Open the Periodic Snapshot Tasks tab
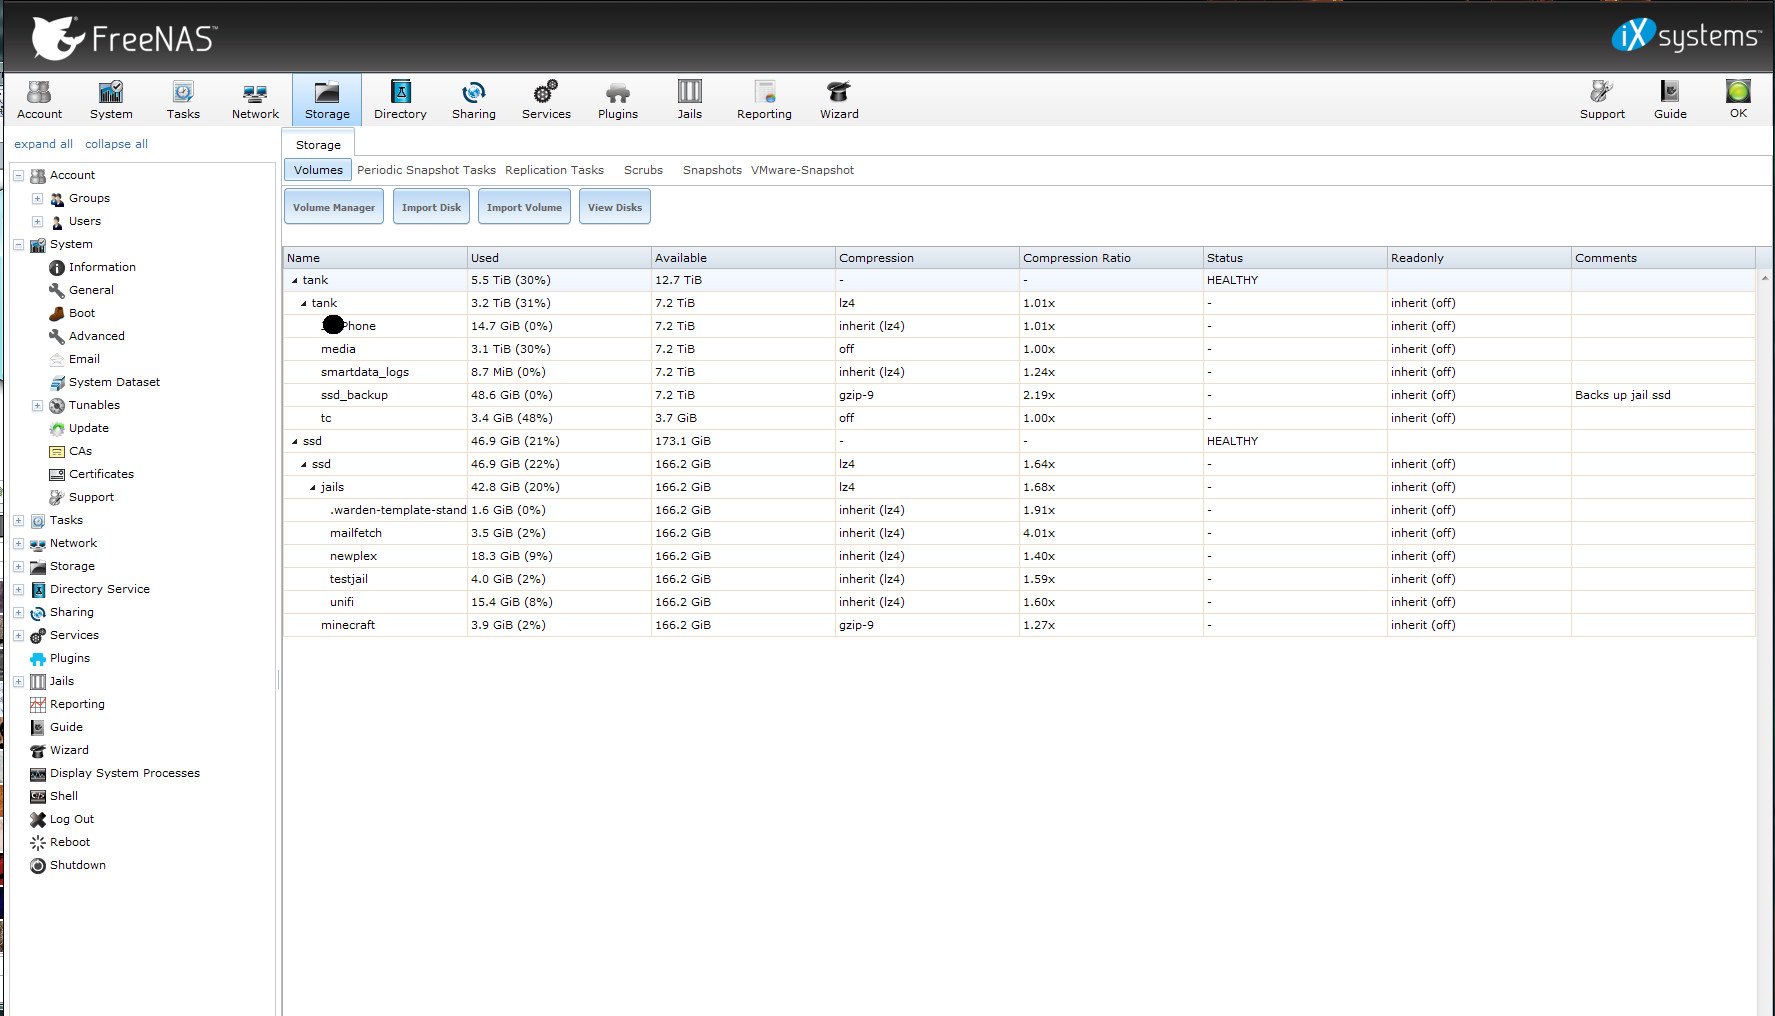This screenshot has width=1775, height=1016. click(x=426, y=170)
